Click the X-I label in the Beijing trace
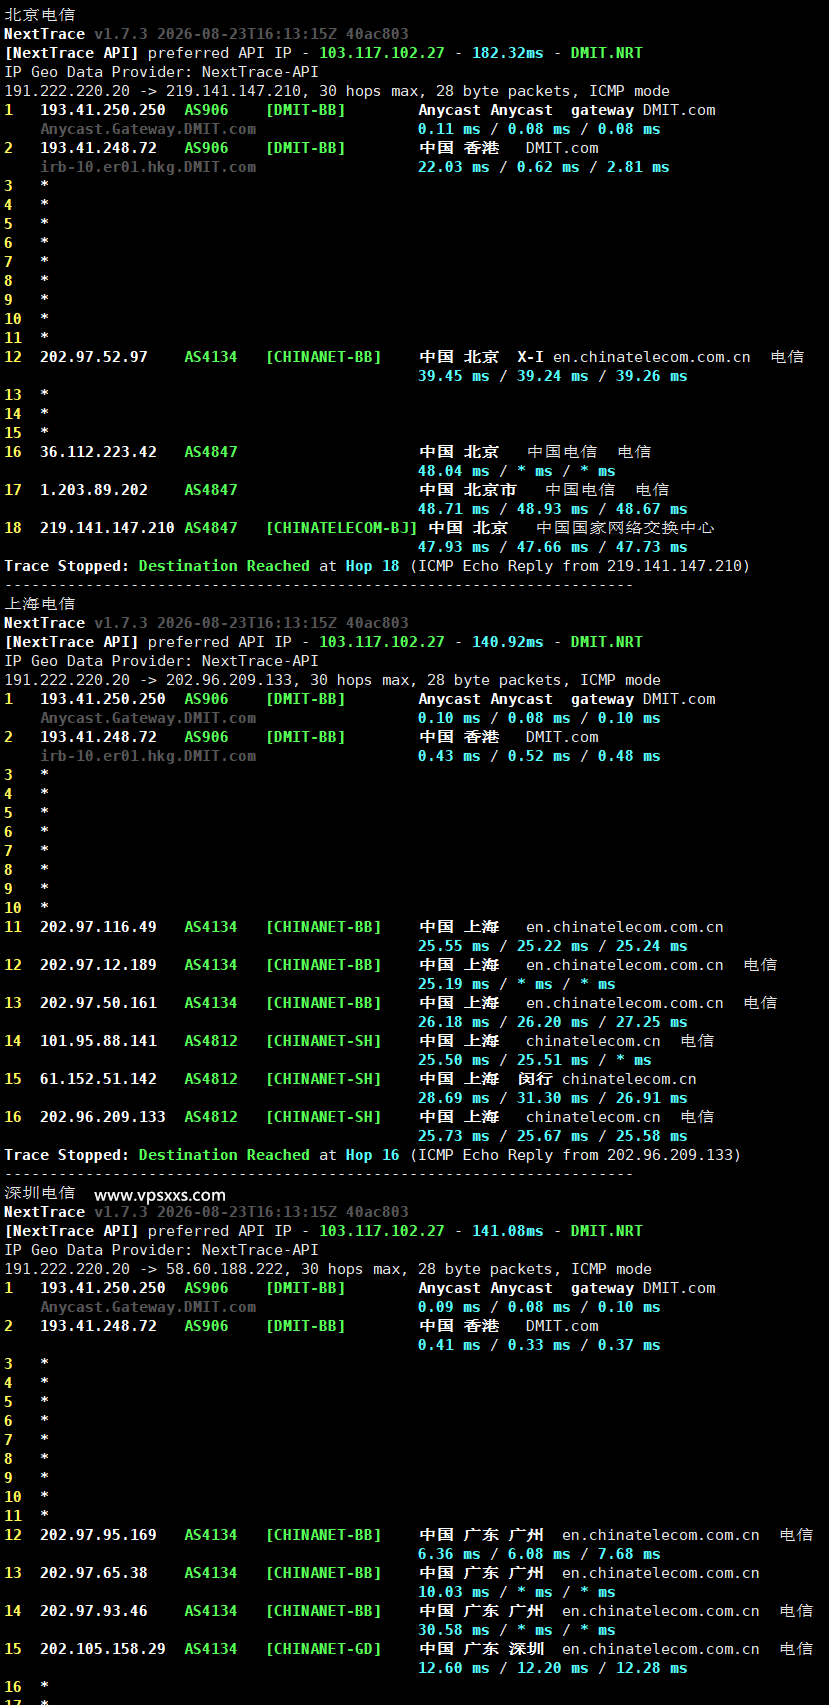The image size is (829, 1705). 530,357
